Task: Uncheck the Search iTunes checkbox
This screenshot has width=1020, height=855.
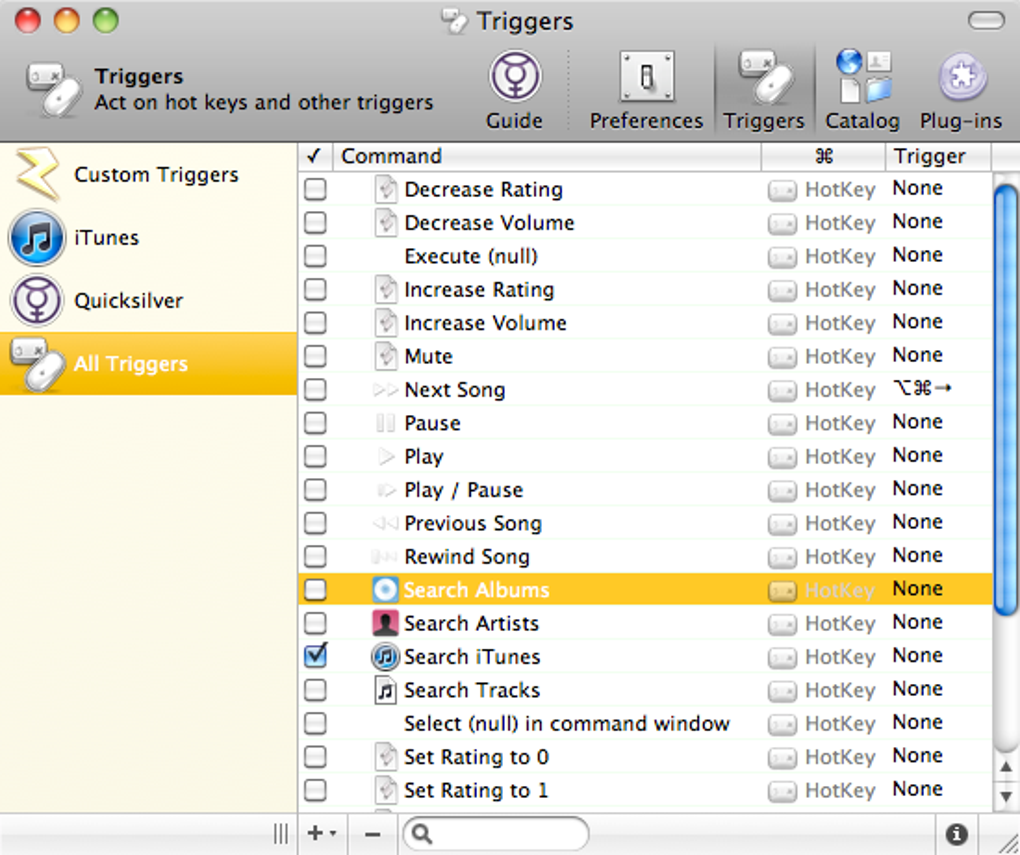Action: 315,656
